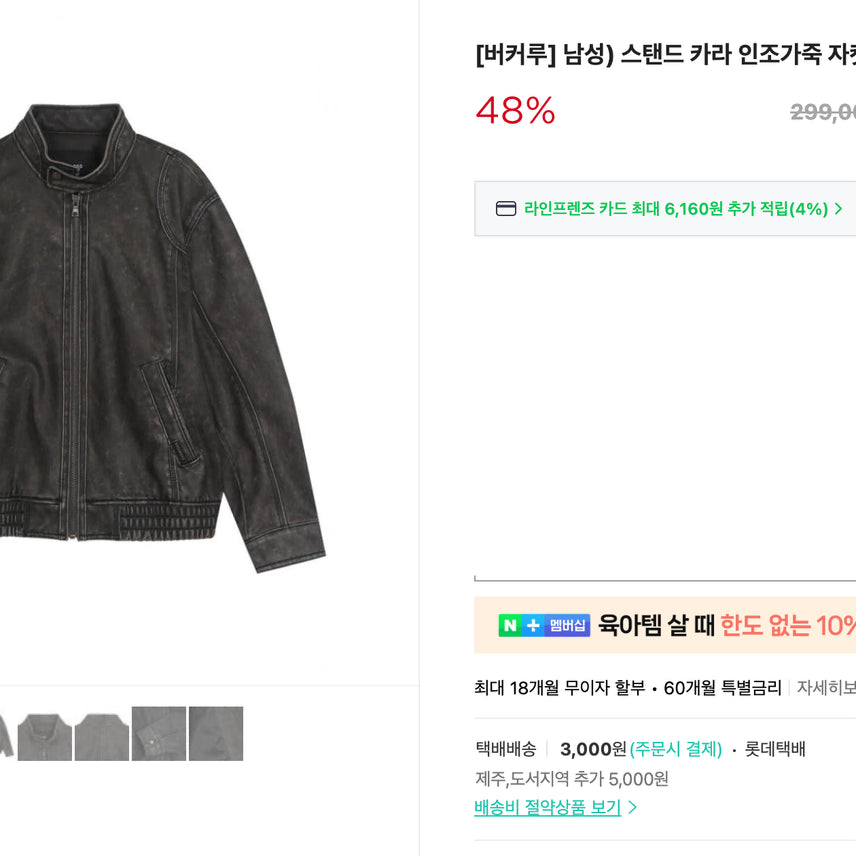Select the sleeve cuff button detail thumbnail
Image resolution: width=856 pixels, height=856 pixels.
159,734
